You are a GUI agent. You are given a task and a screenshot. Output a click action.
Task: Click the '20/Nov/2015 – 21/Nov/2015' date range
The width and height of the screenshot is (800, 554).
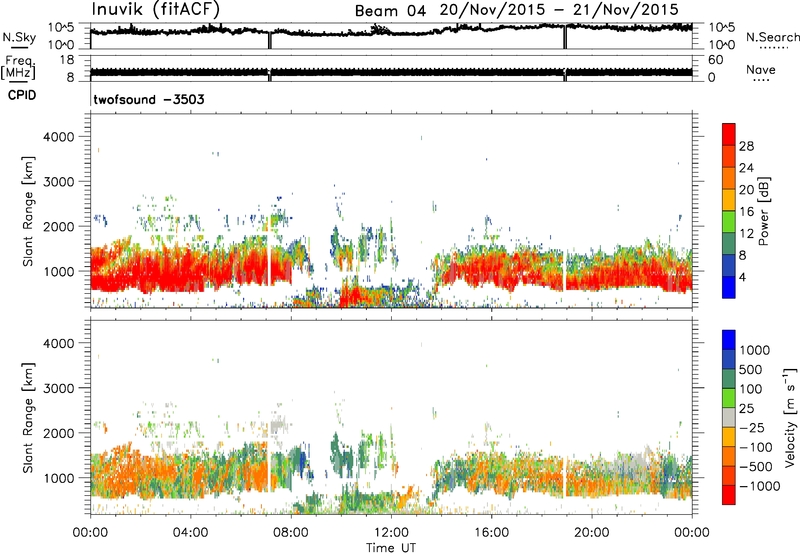(x=559, y=10)
